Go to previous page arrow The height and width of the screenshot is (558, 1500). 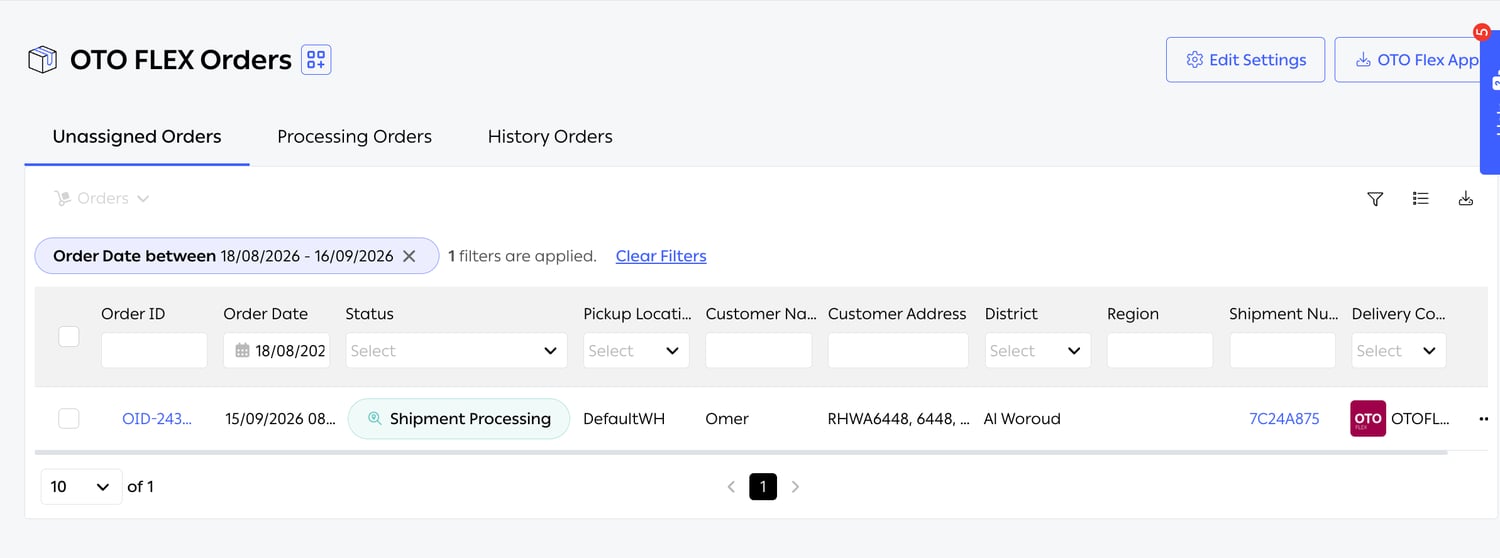[x=731, y=487]
